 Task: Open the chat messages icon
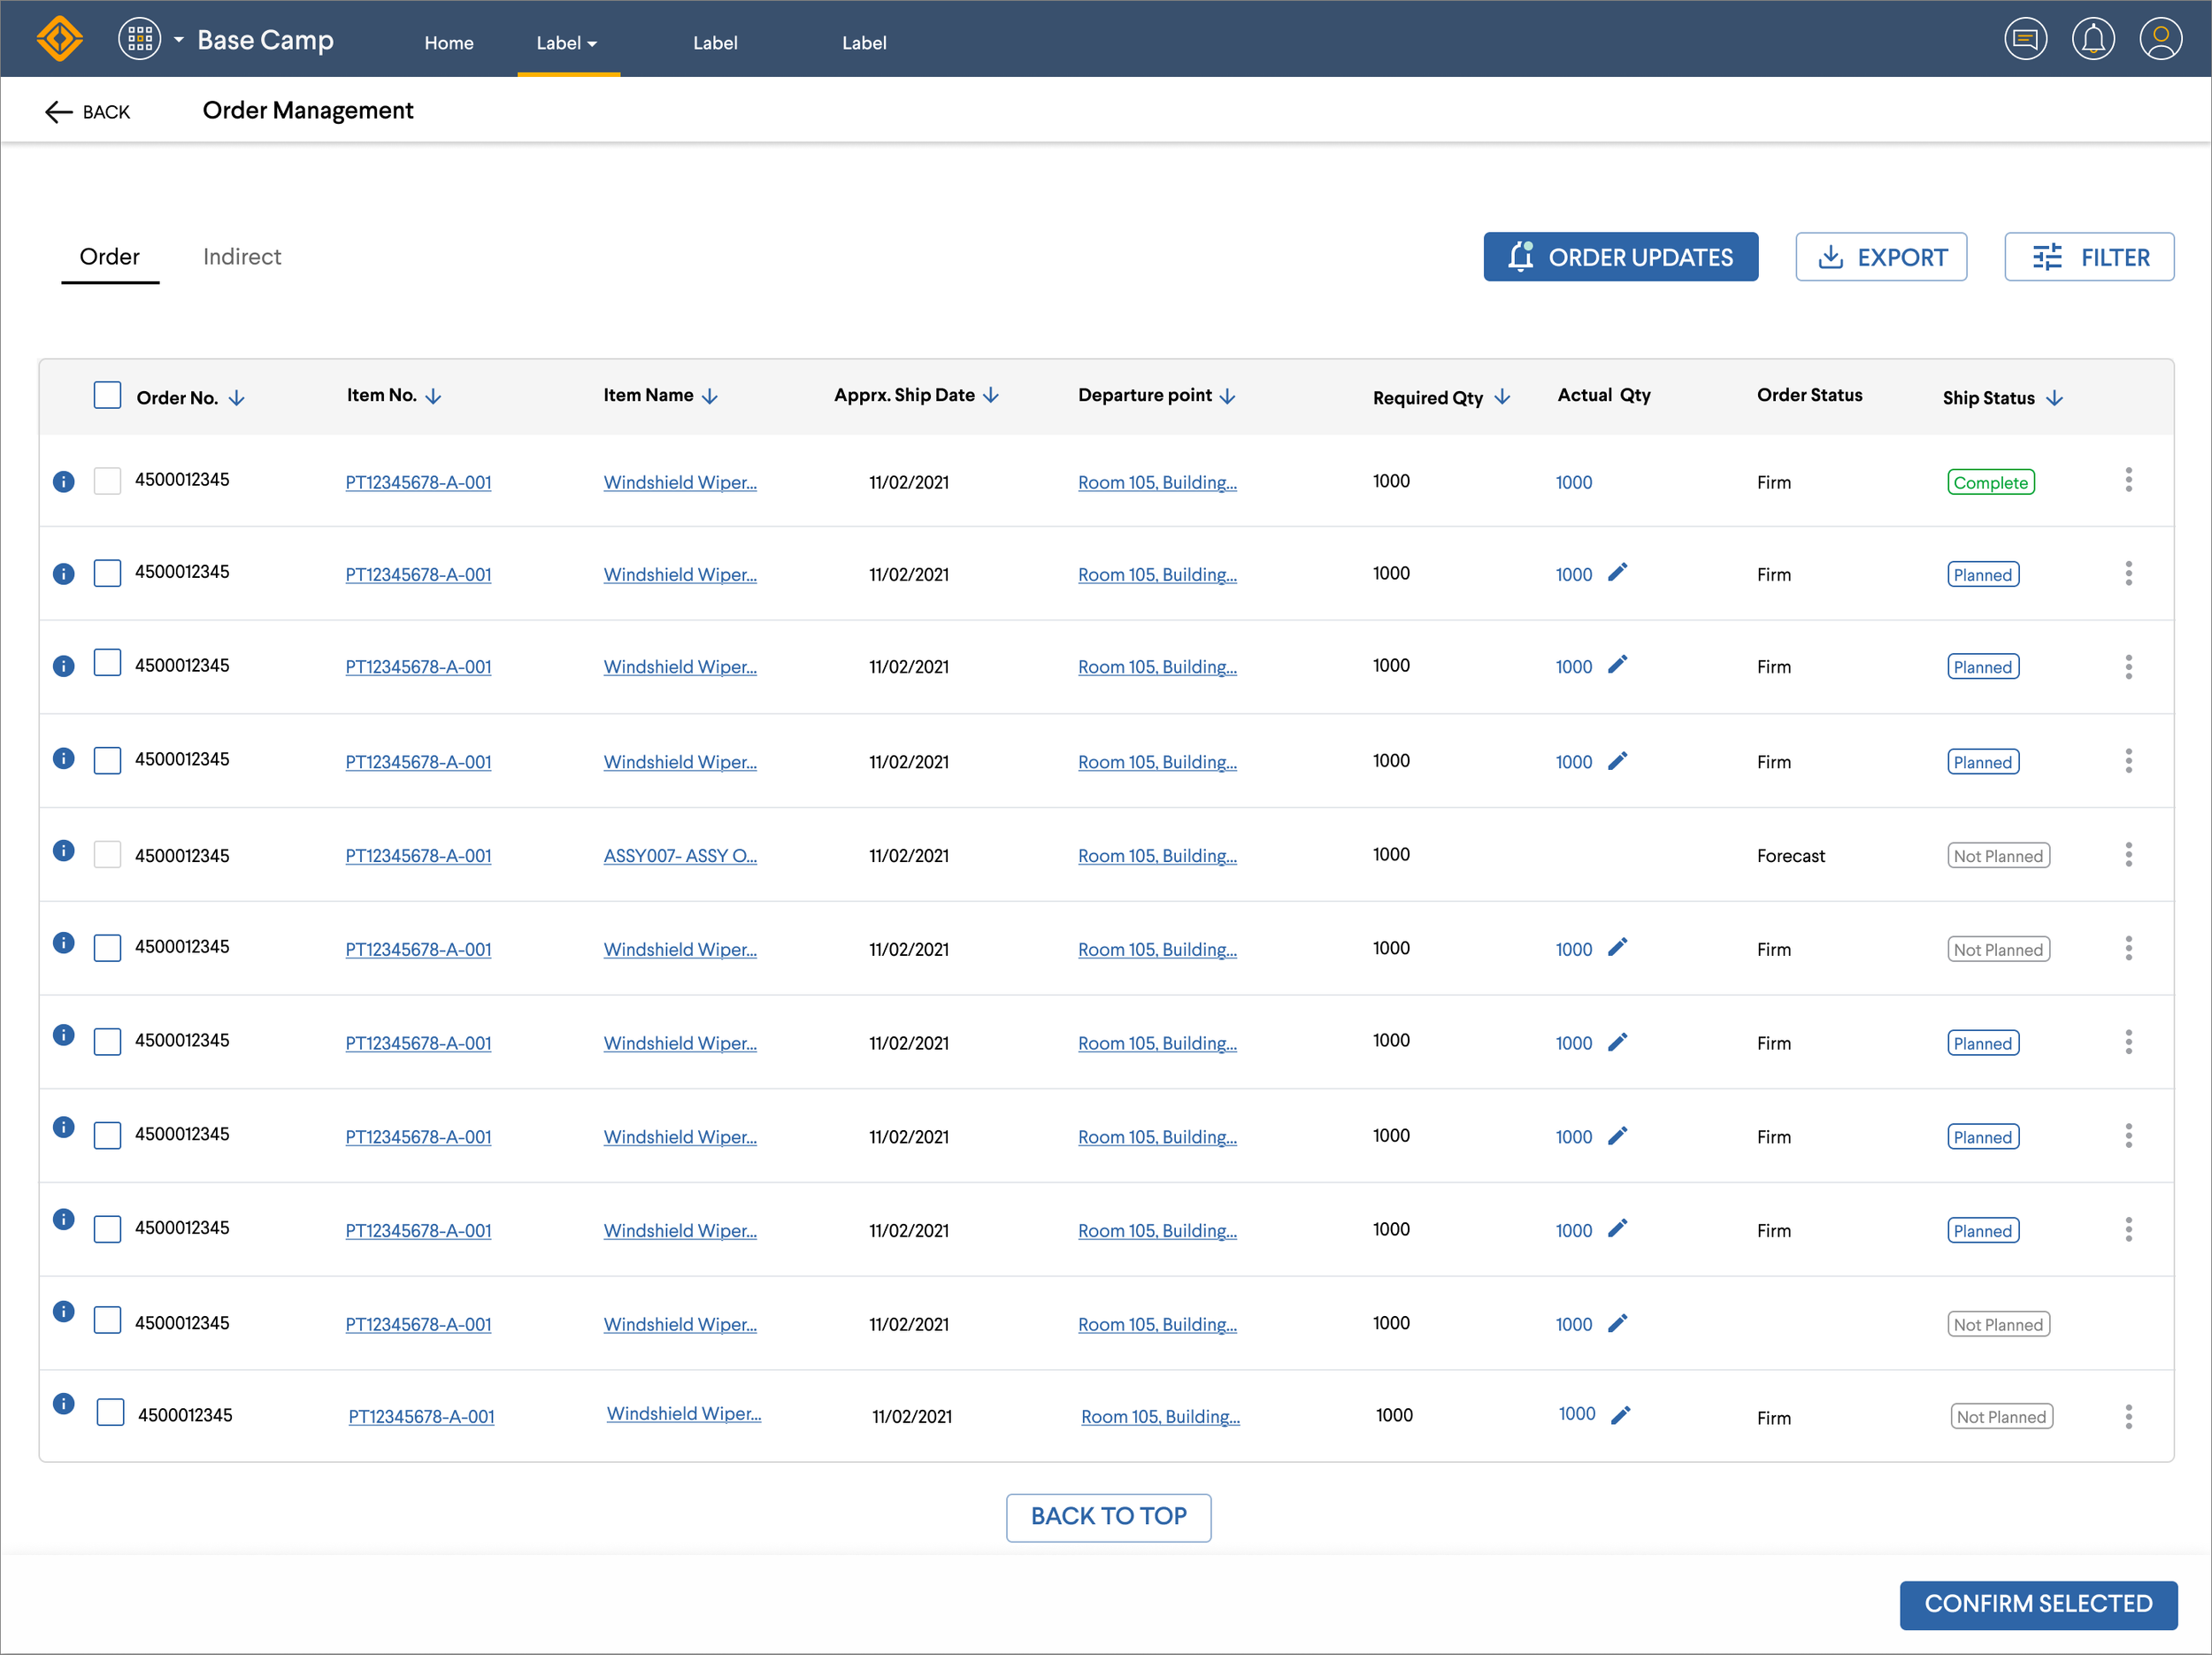click(2024, 40)
